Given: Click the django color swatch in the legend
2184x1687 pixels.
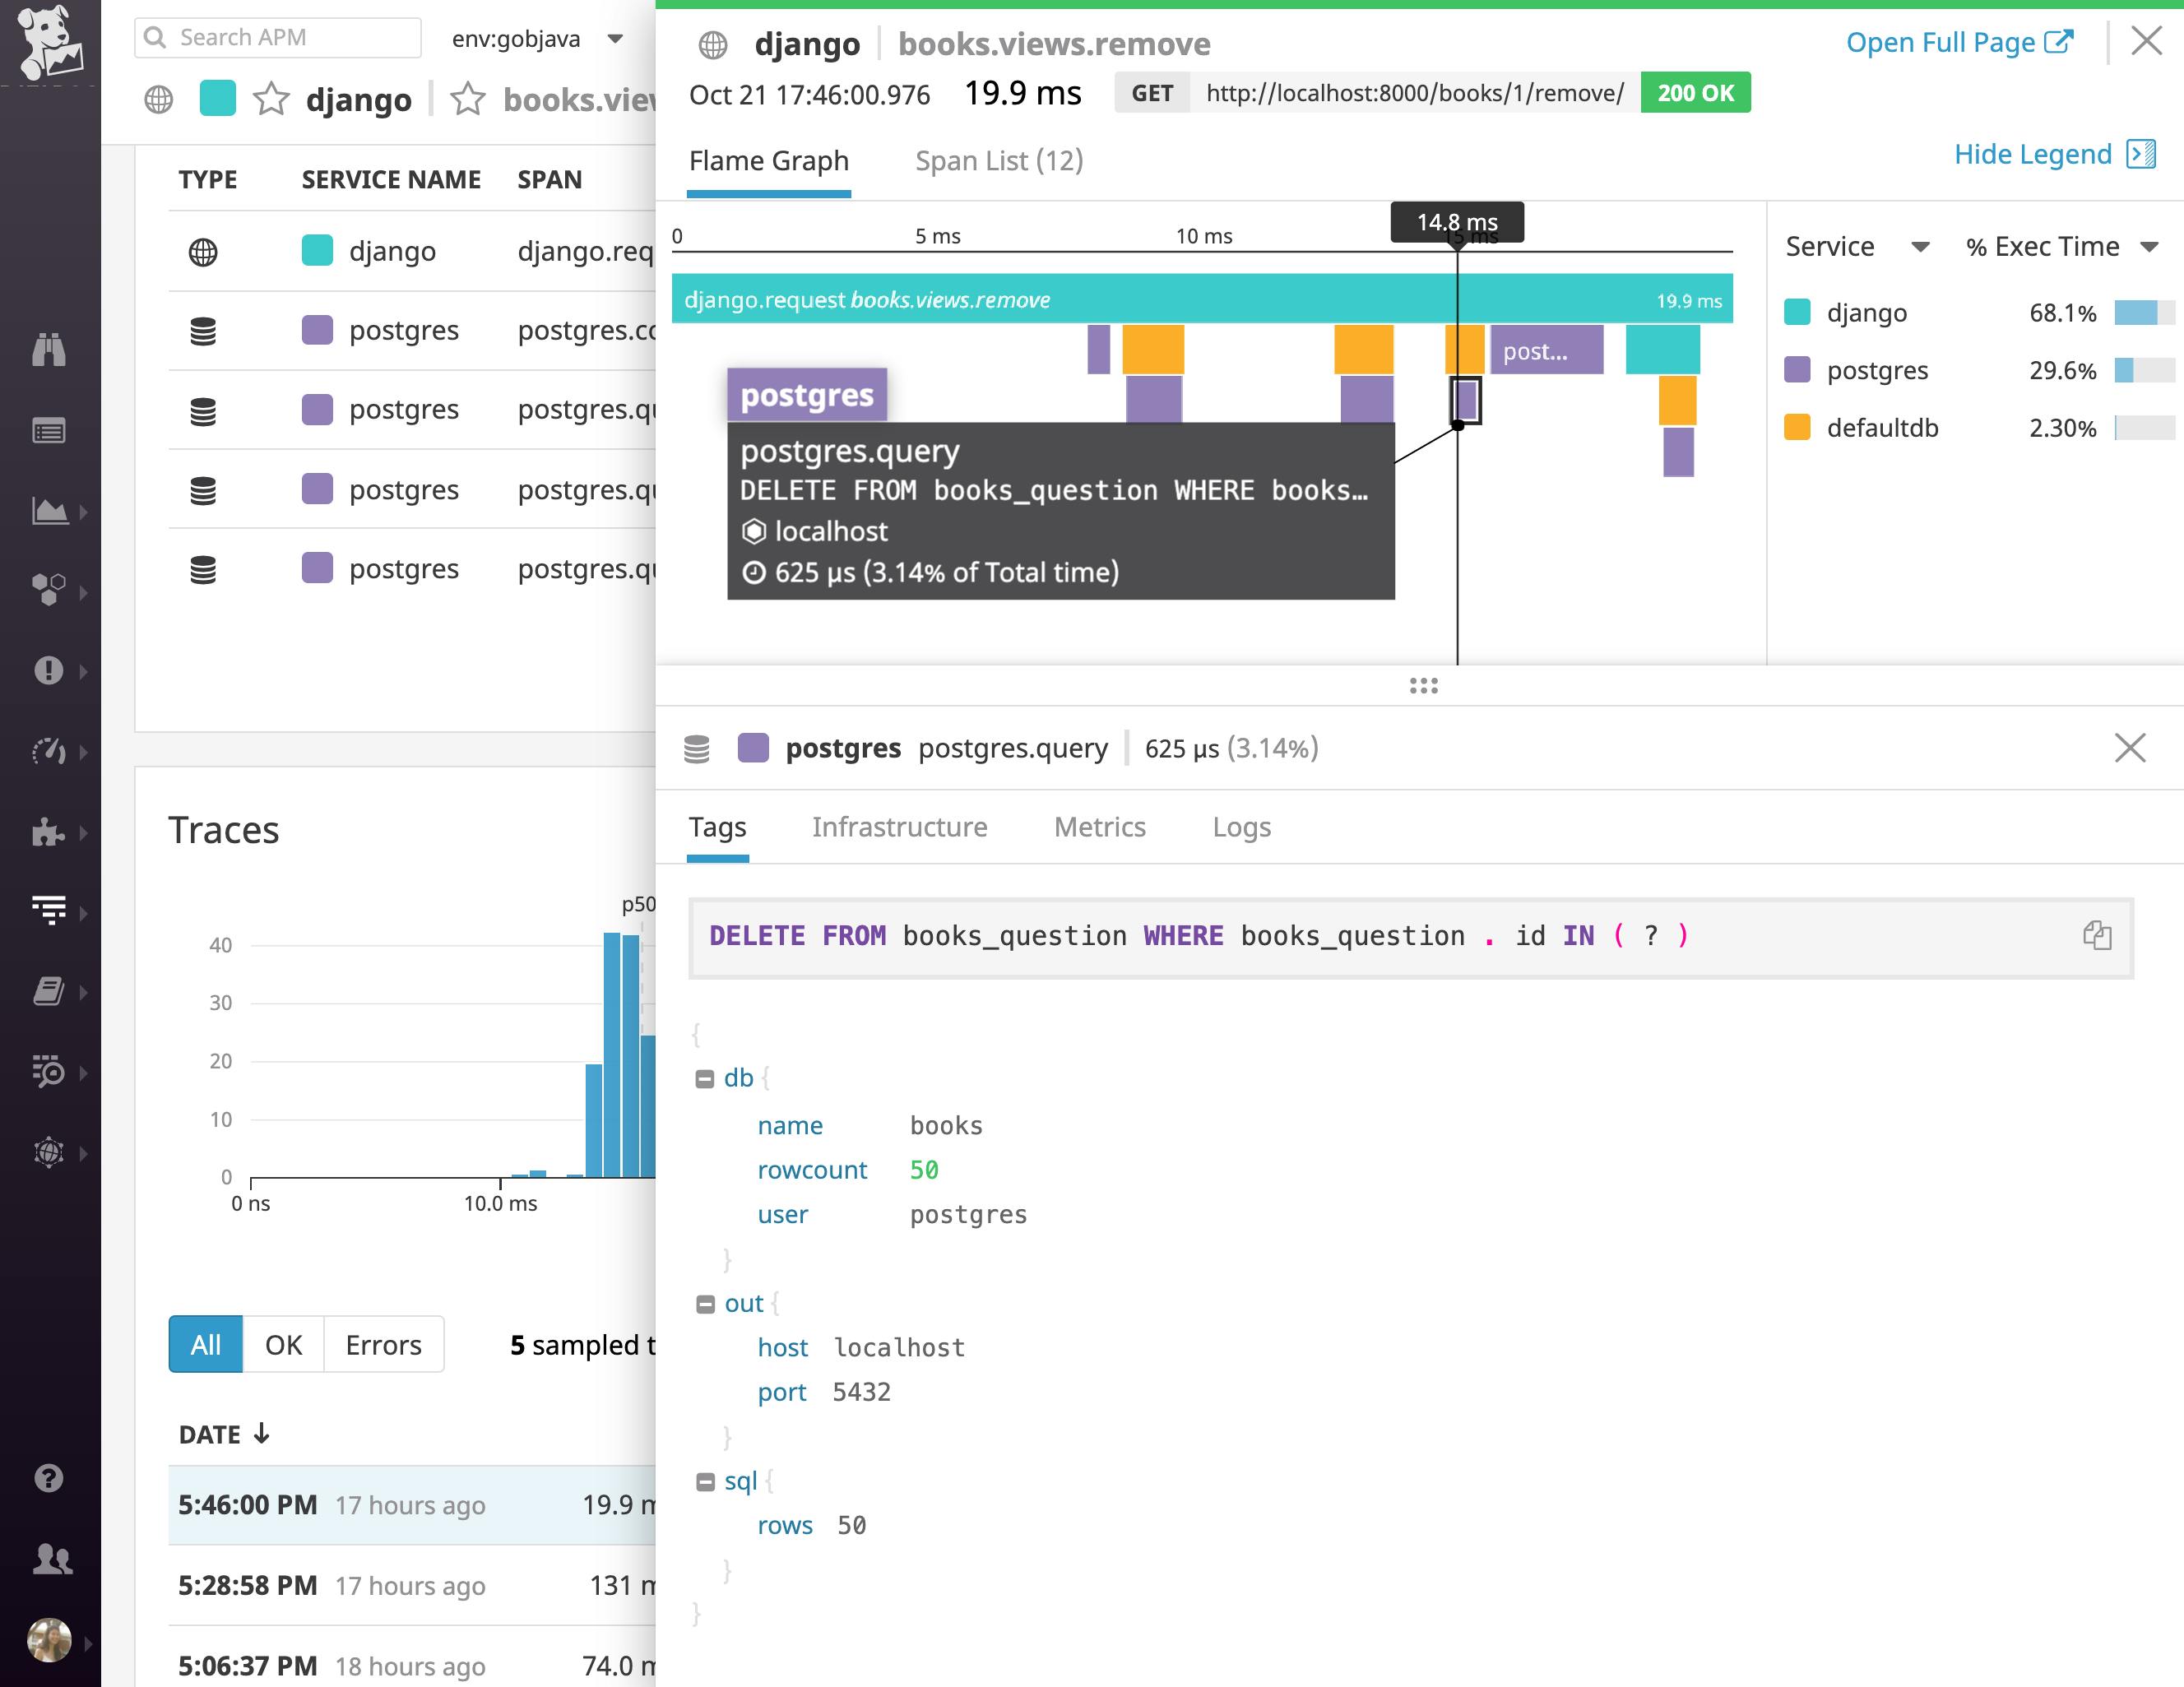Looking at the screenshot, I should coord(1797,313).
